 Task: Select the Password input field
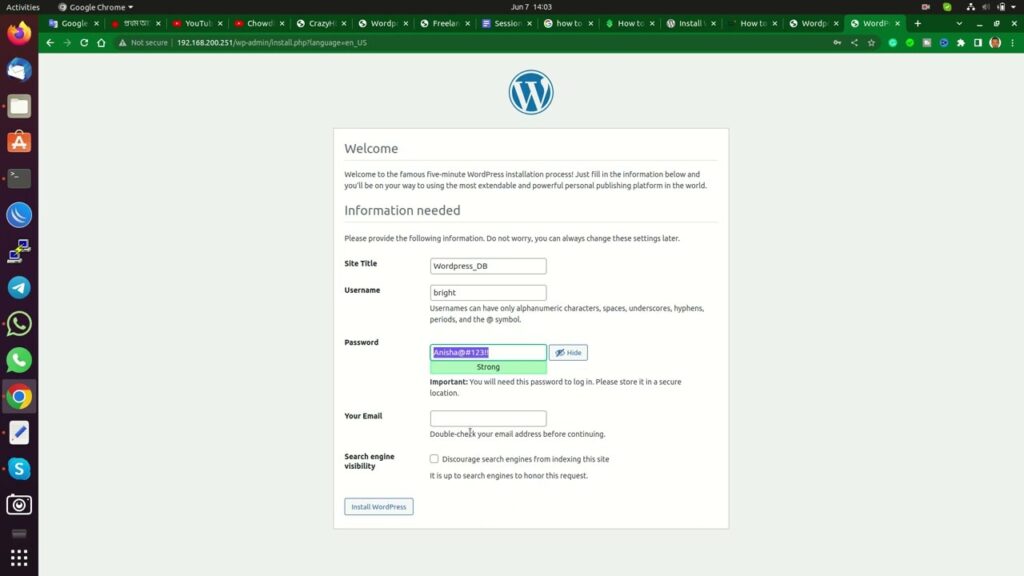[x=488, y=353]
